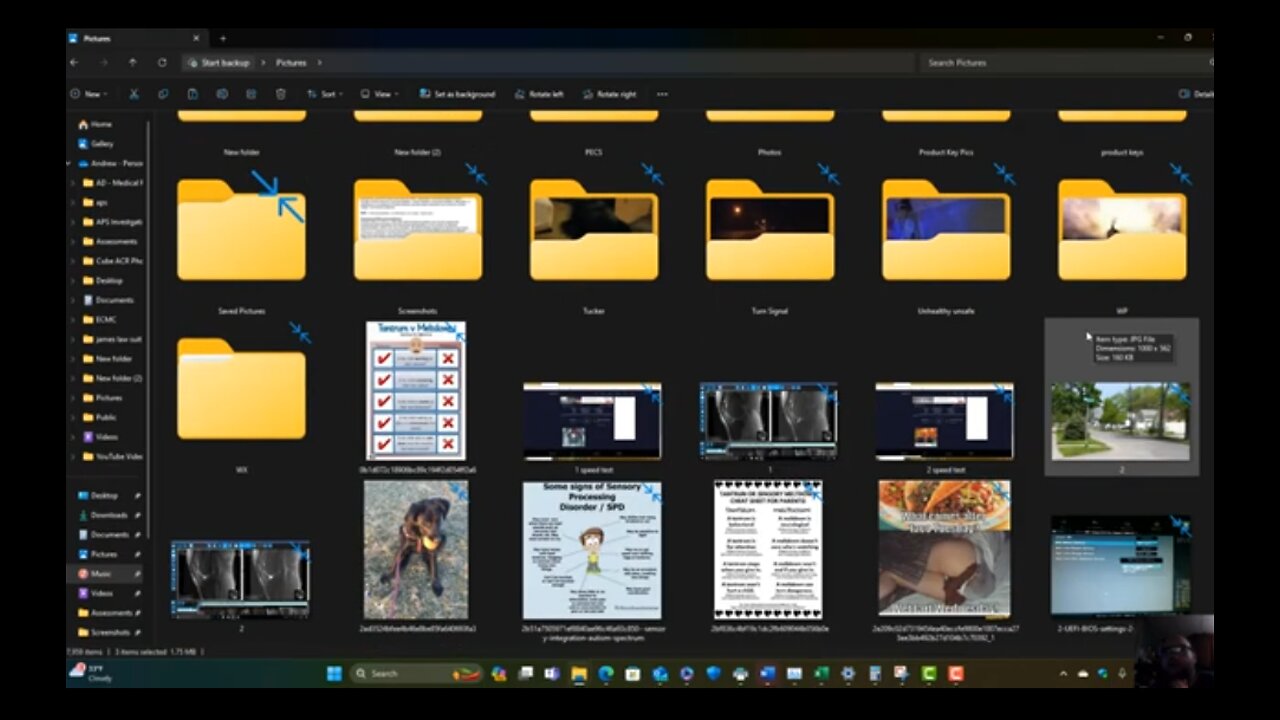Select the dog photo thumbnail
Viewport: 1280px width, 720px height.
coord(415,551)
